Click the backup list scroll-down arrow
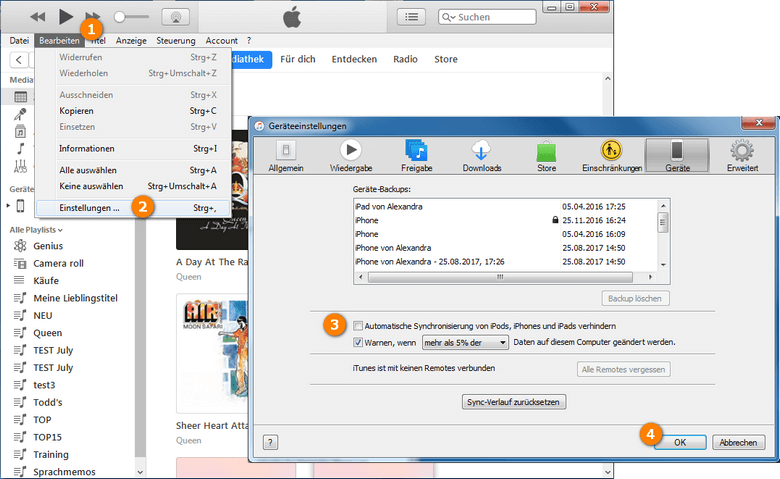The height and width of the screenshot is (479, 780). (x=663, y=265)
